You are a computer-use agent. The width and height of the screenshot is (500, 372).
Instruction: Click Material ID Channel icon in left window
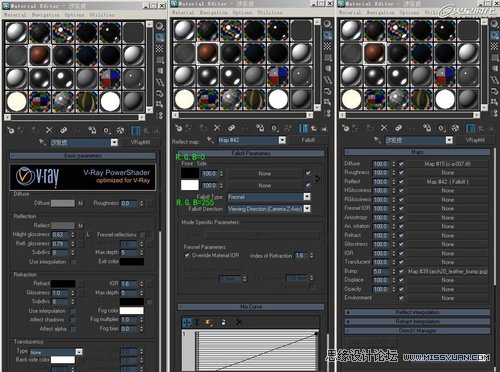tap(106, 130)
